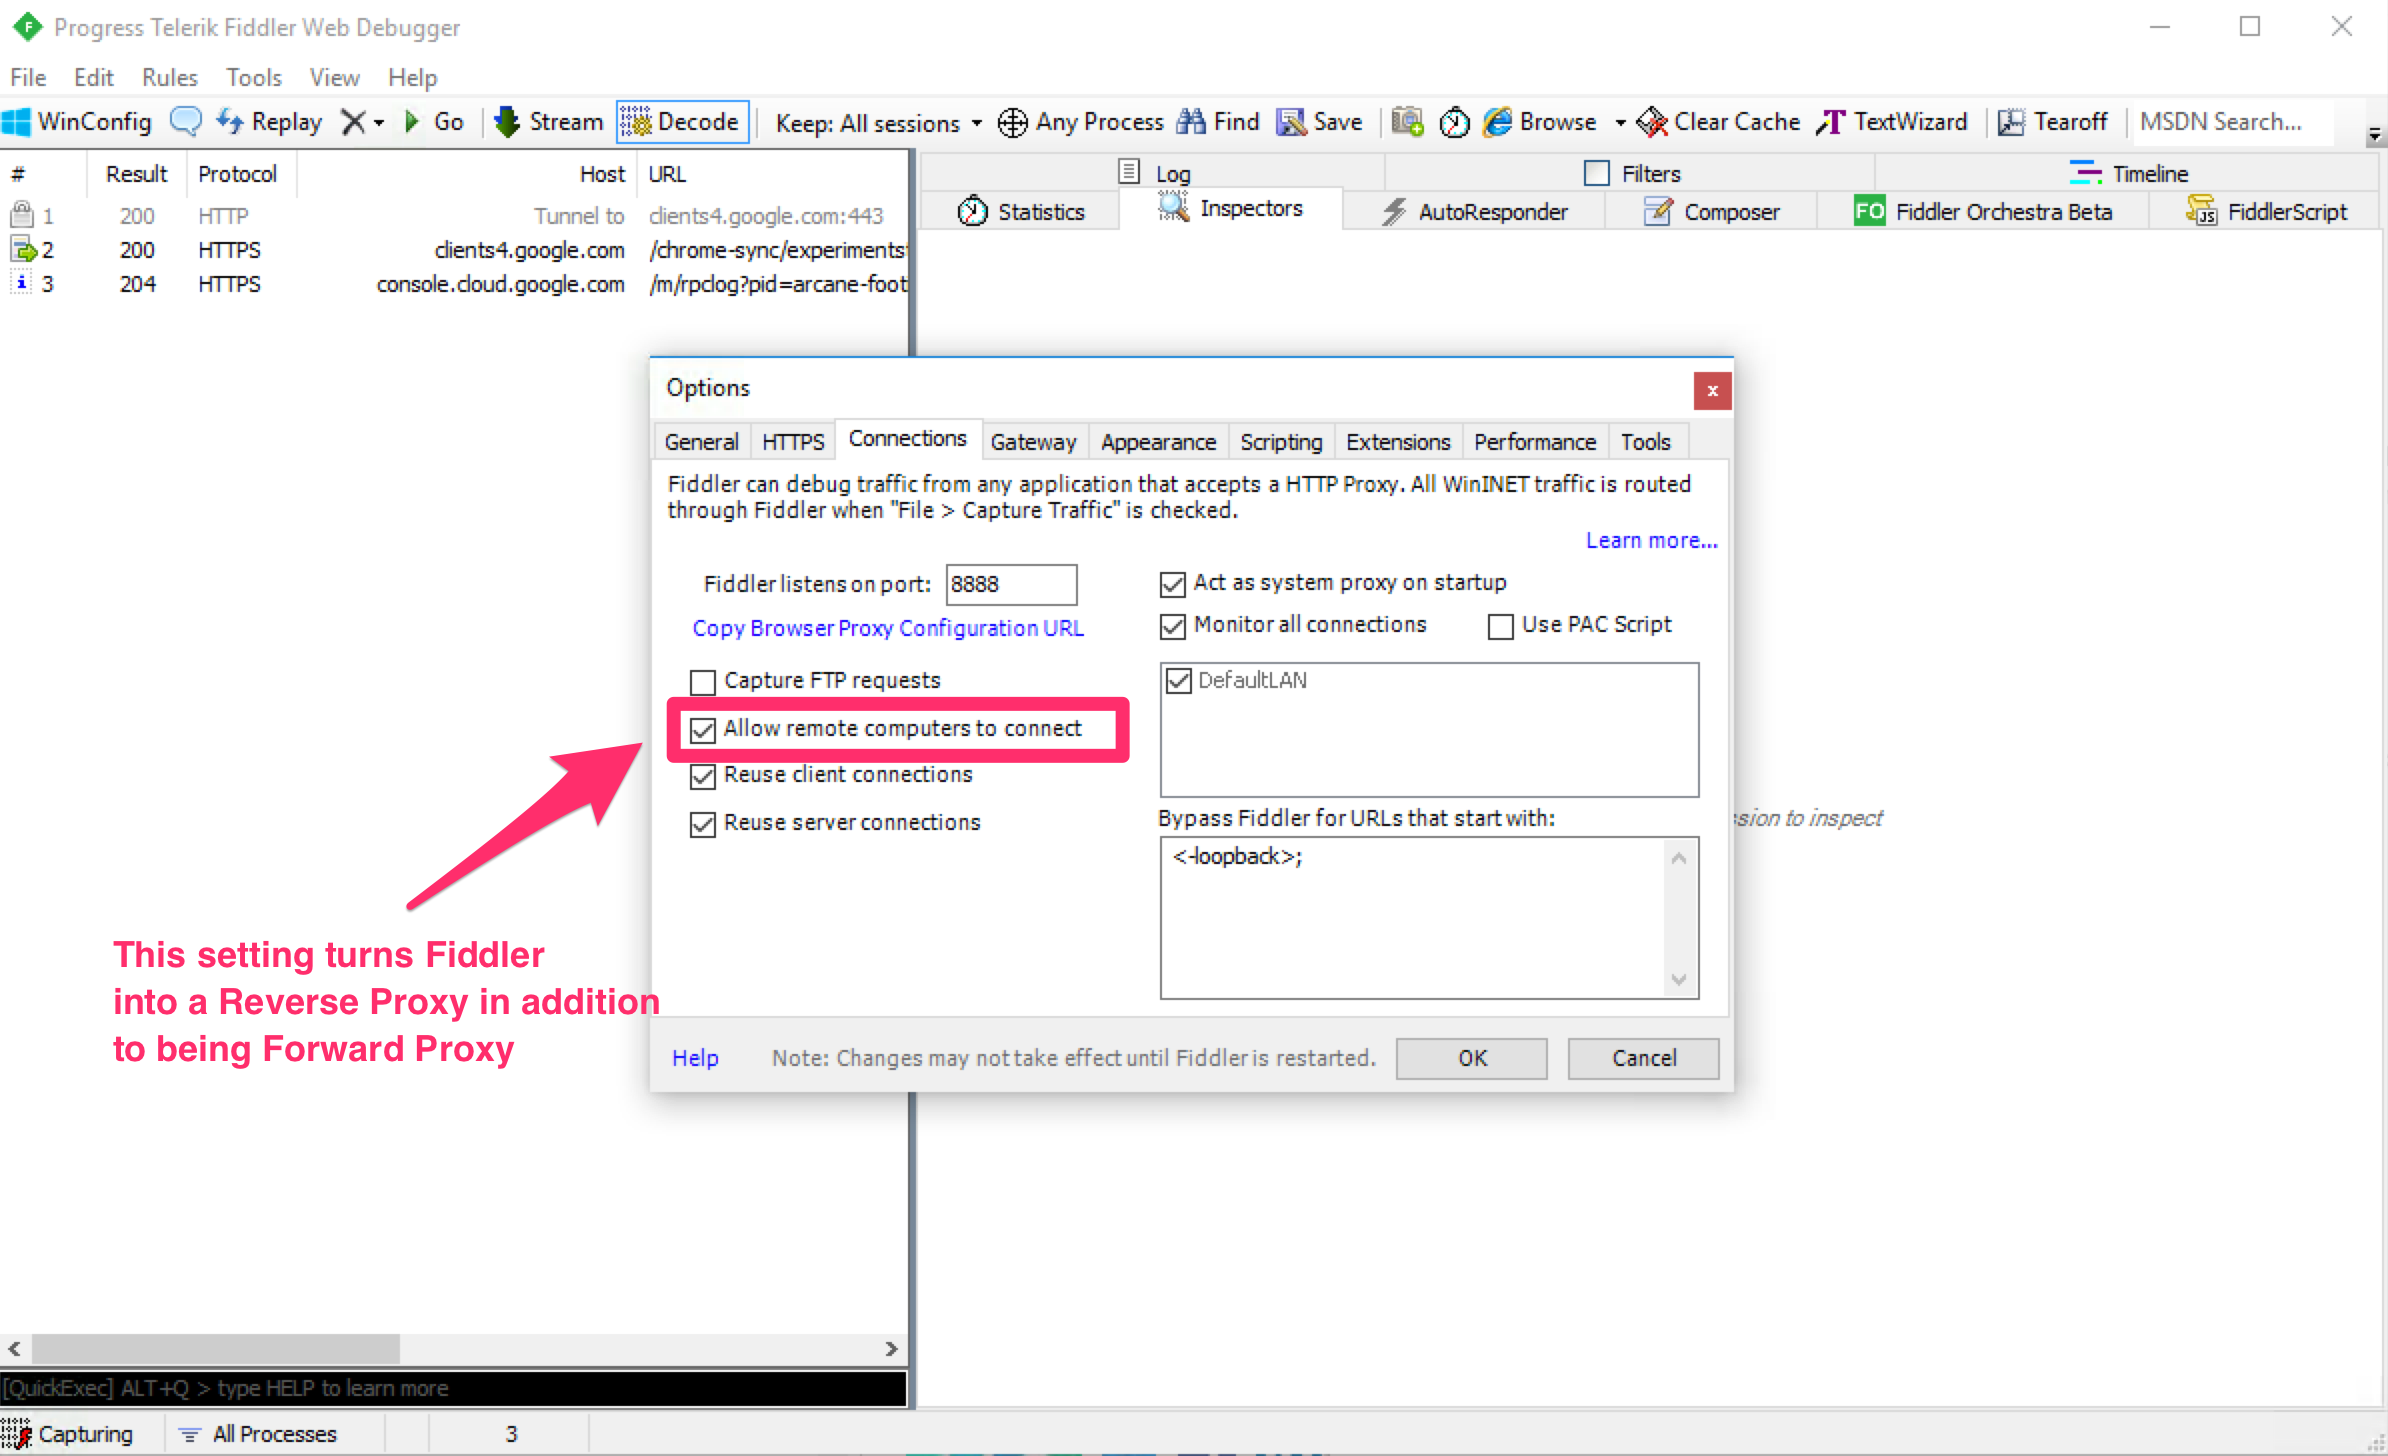
Task: Uncheck Reuse client connections
Action: [703, 776]
